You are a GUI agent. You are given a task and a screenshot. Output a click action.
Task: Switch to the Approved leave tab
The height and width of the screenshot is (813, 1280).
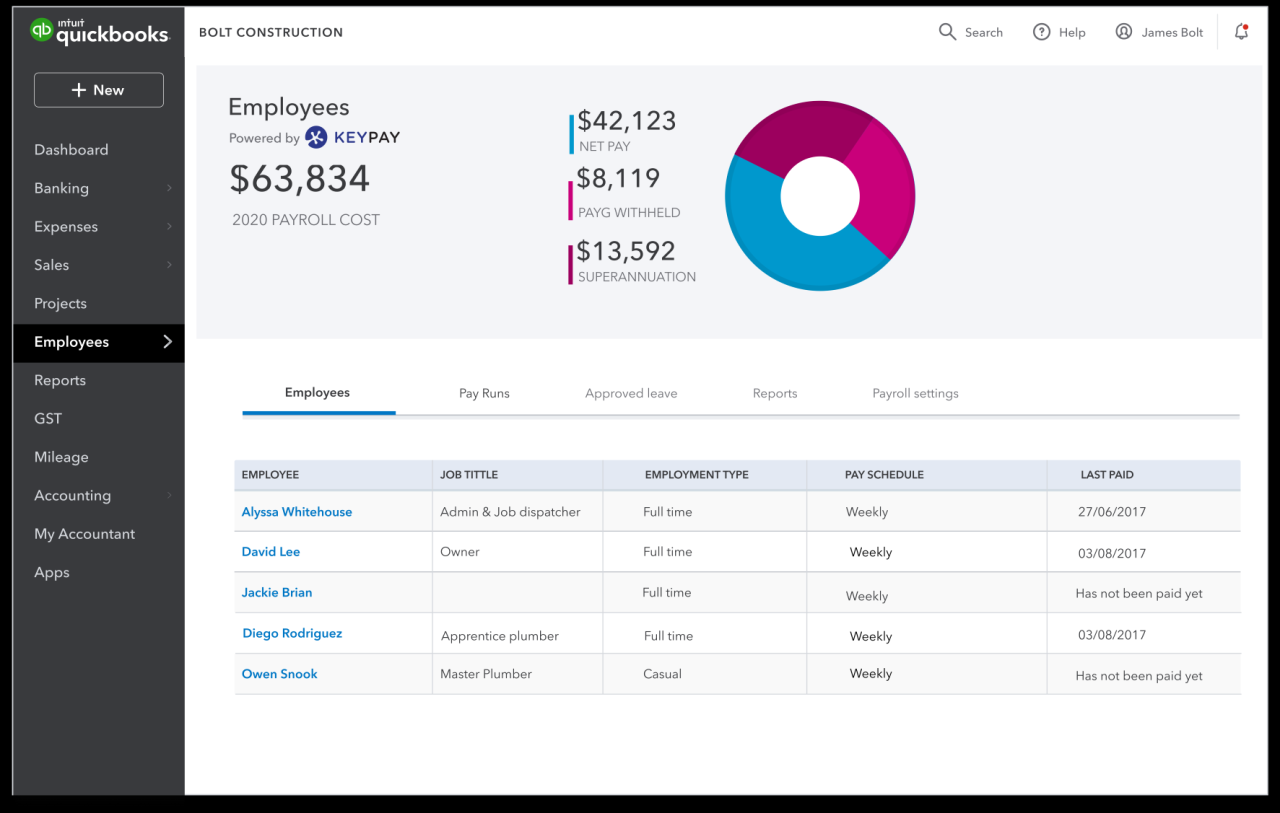pos(631,394)
